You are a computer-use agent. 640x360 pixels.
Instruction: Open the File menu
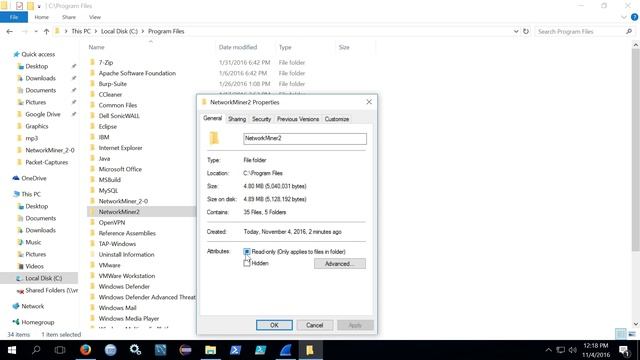tap(14, 17)
